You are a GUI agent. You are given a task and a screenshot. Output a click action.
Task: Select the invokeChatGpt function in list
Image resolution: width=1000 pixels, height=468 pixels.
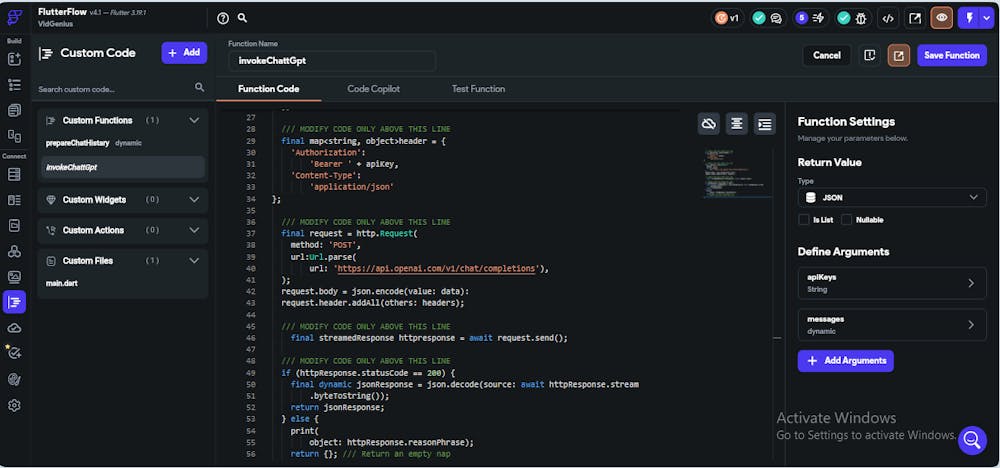[122, 168]
